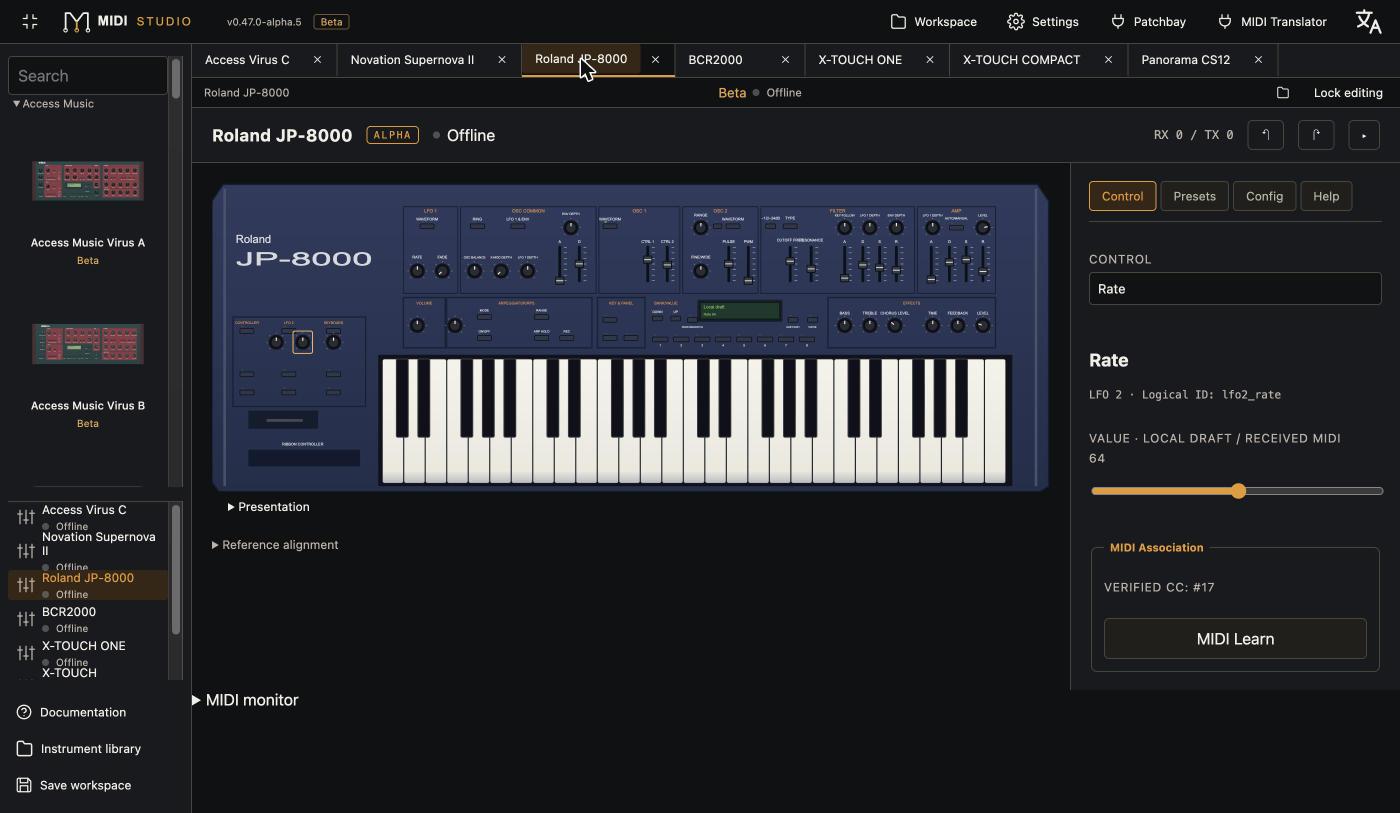This screenshot has width=1400, height=813.
Task: Click the MIDI Learn button
Action: 1235,639
